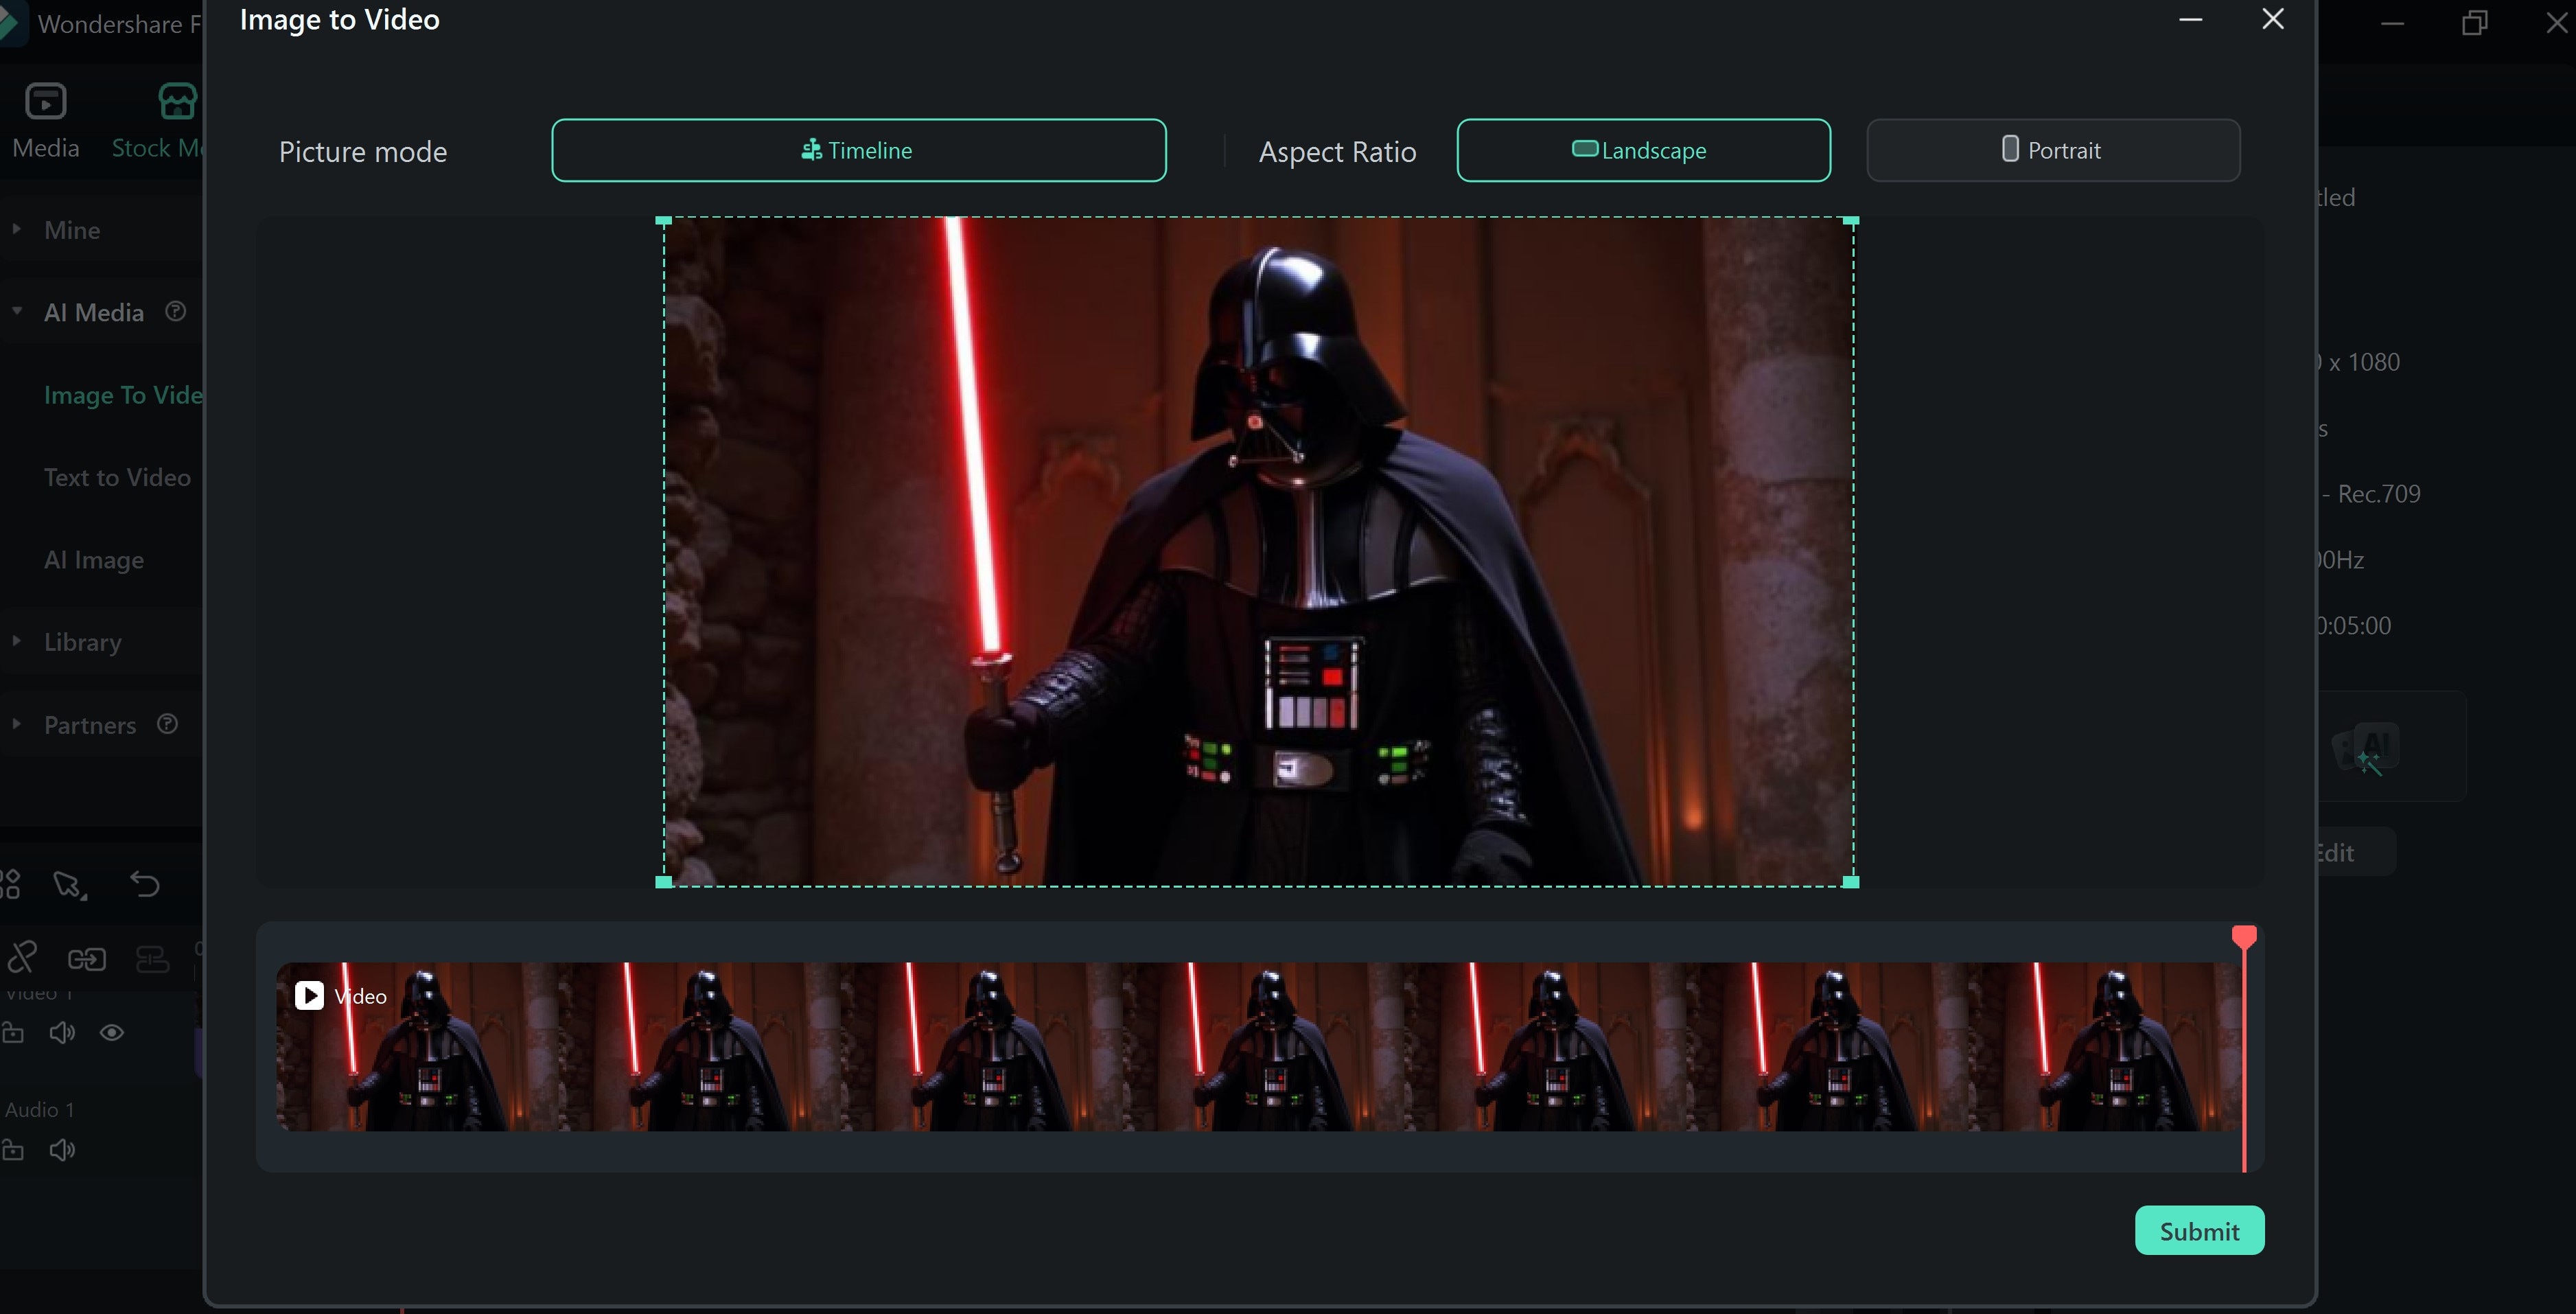Image resolution: width=2576 pixels, height=1314 pixels.
Task: Open AI Image in sidebar
Action: click(x=93, y=560)
